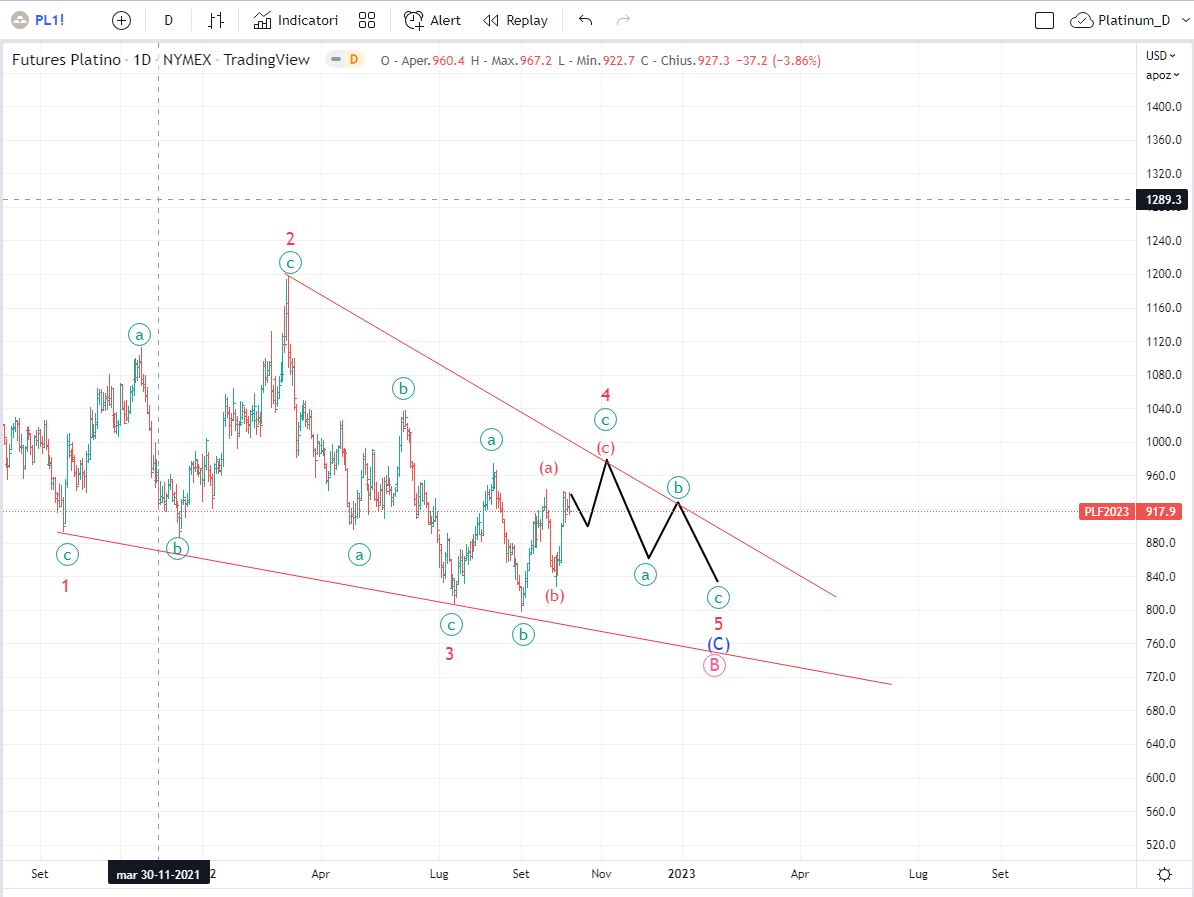Click the PLF2023 price label

1106,512
